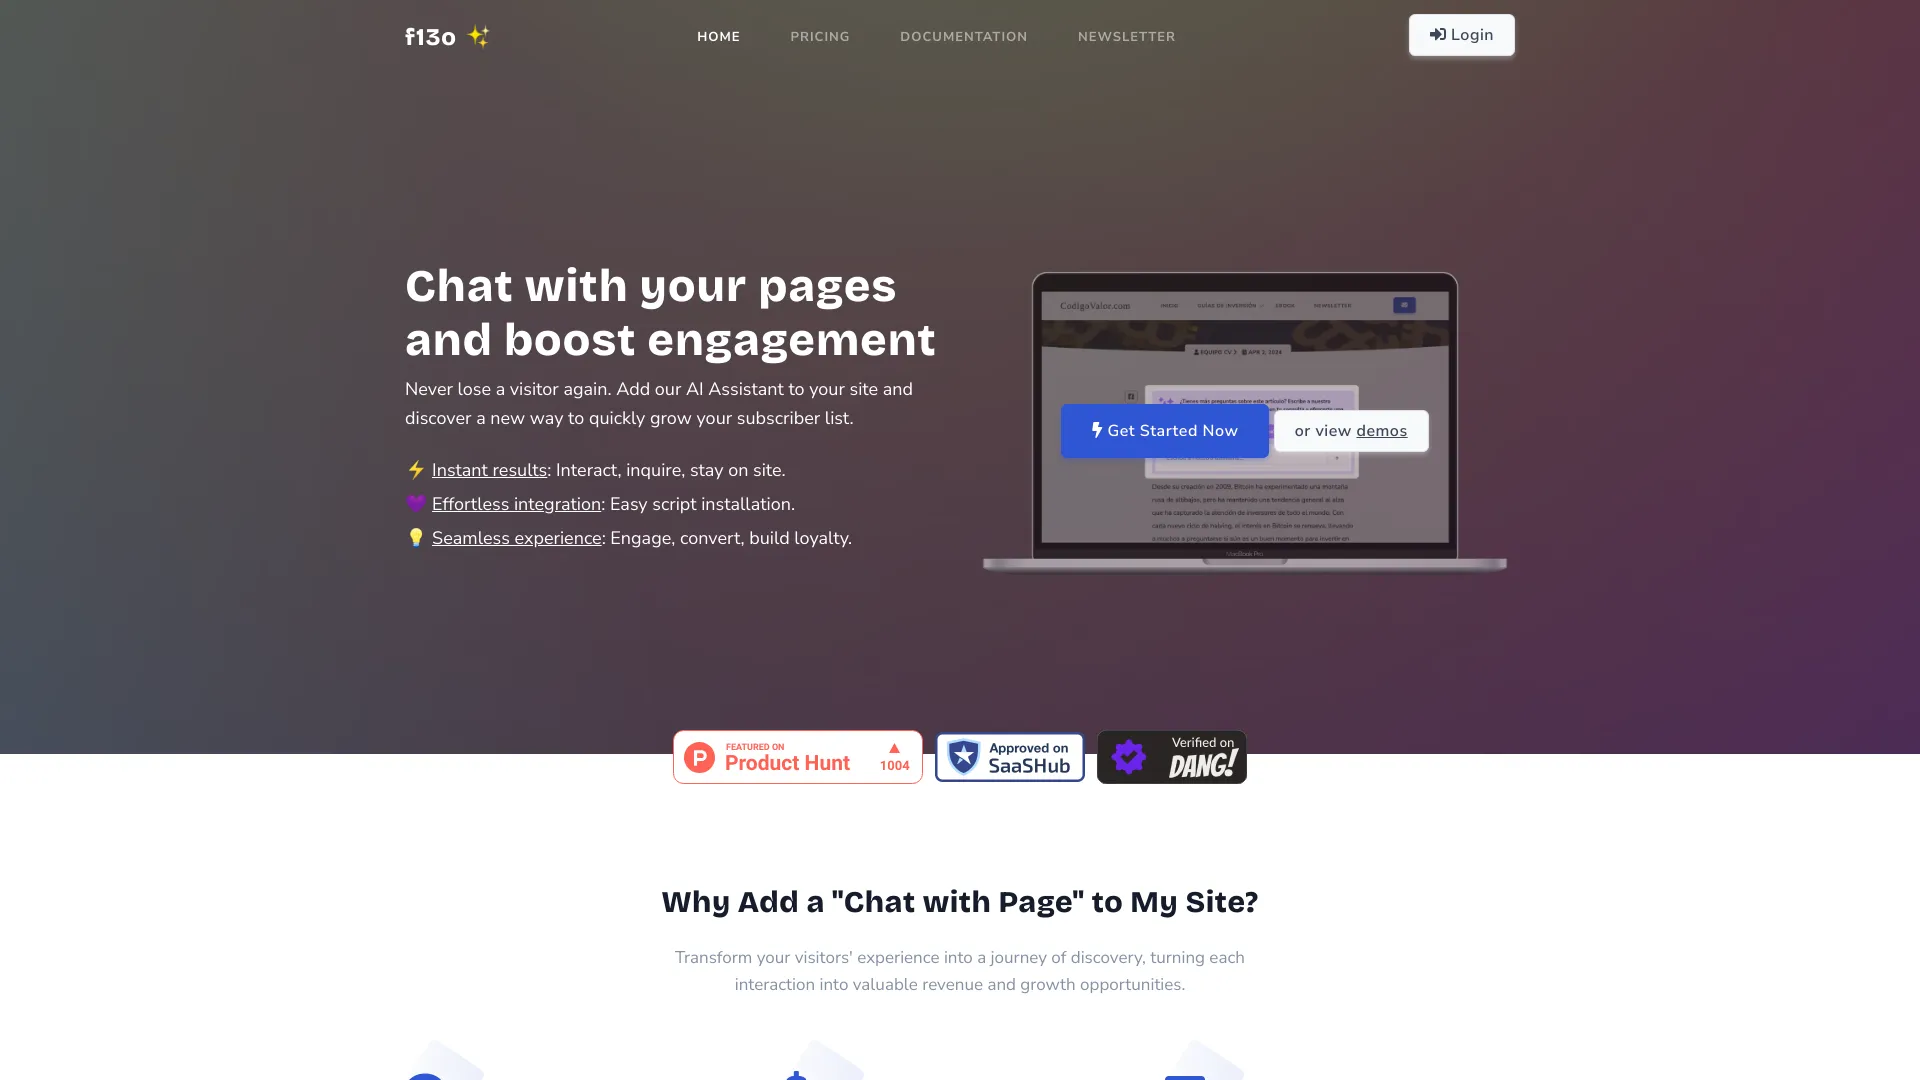Scroll down to Why Add a Chat section

(959, 901)
